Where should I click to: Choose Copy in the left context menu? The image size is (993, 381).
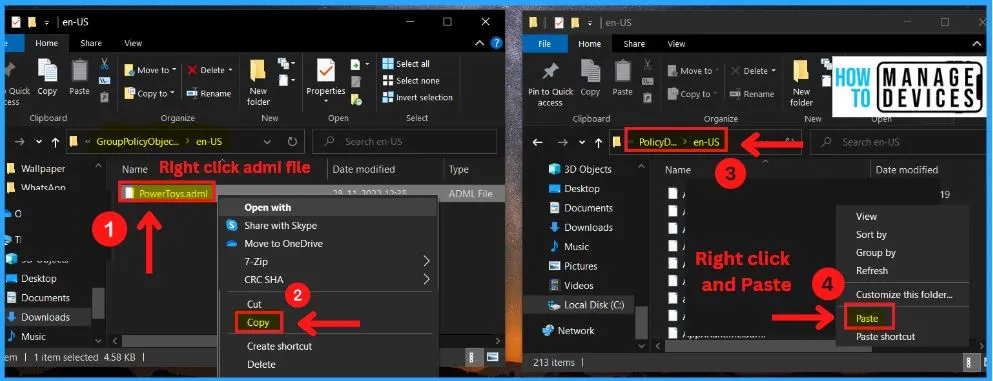coord(258,322)
